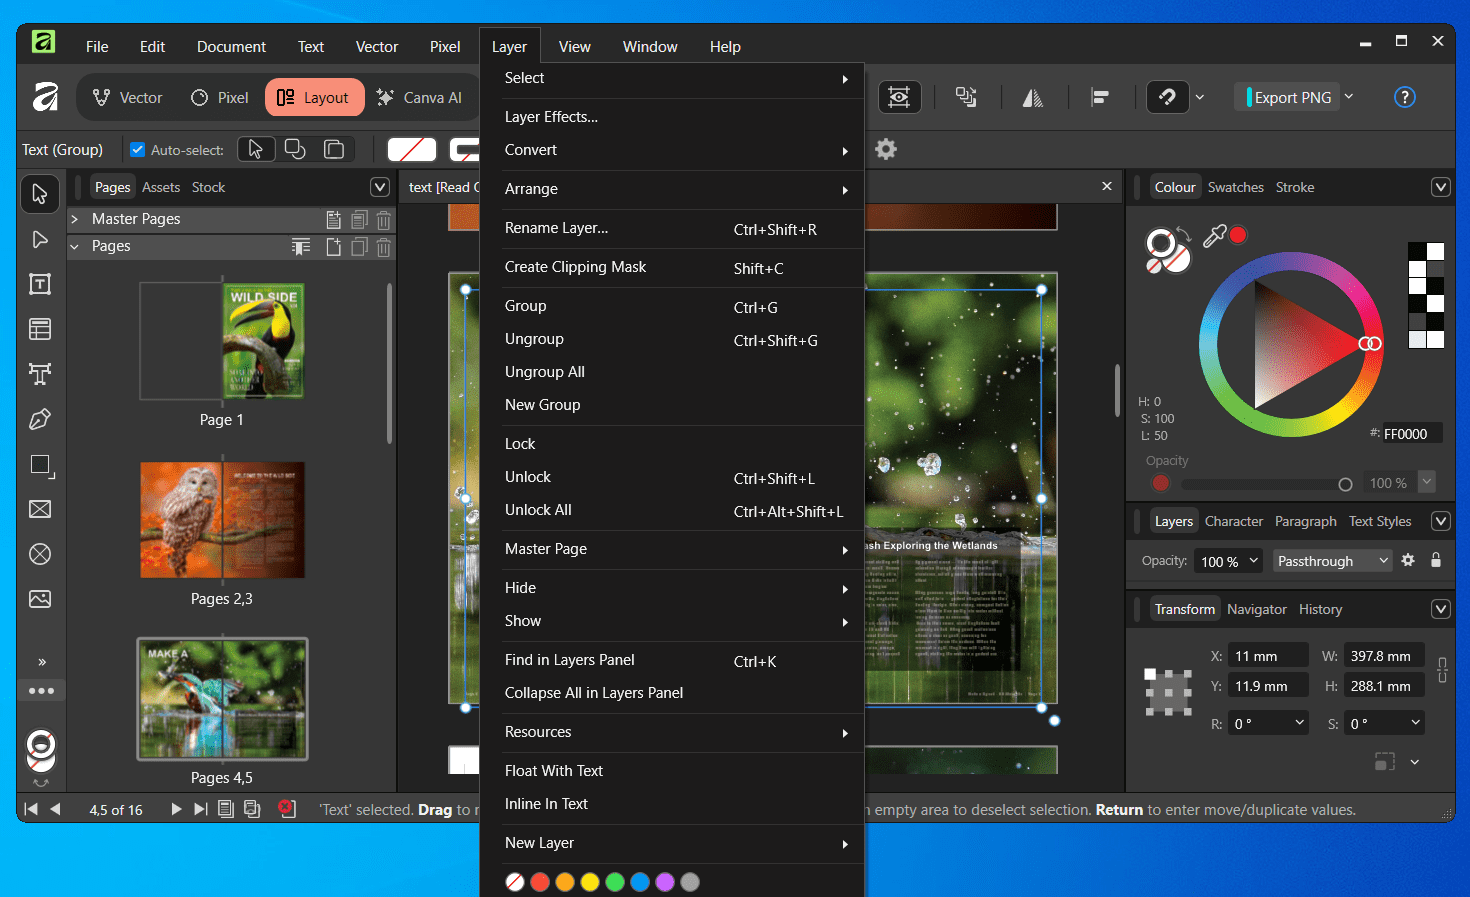Screen dimensions: 1470x897
Task: Toggle the snapping magnet button
Action: (1167, 97)
